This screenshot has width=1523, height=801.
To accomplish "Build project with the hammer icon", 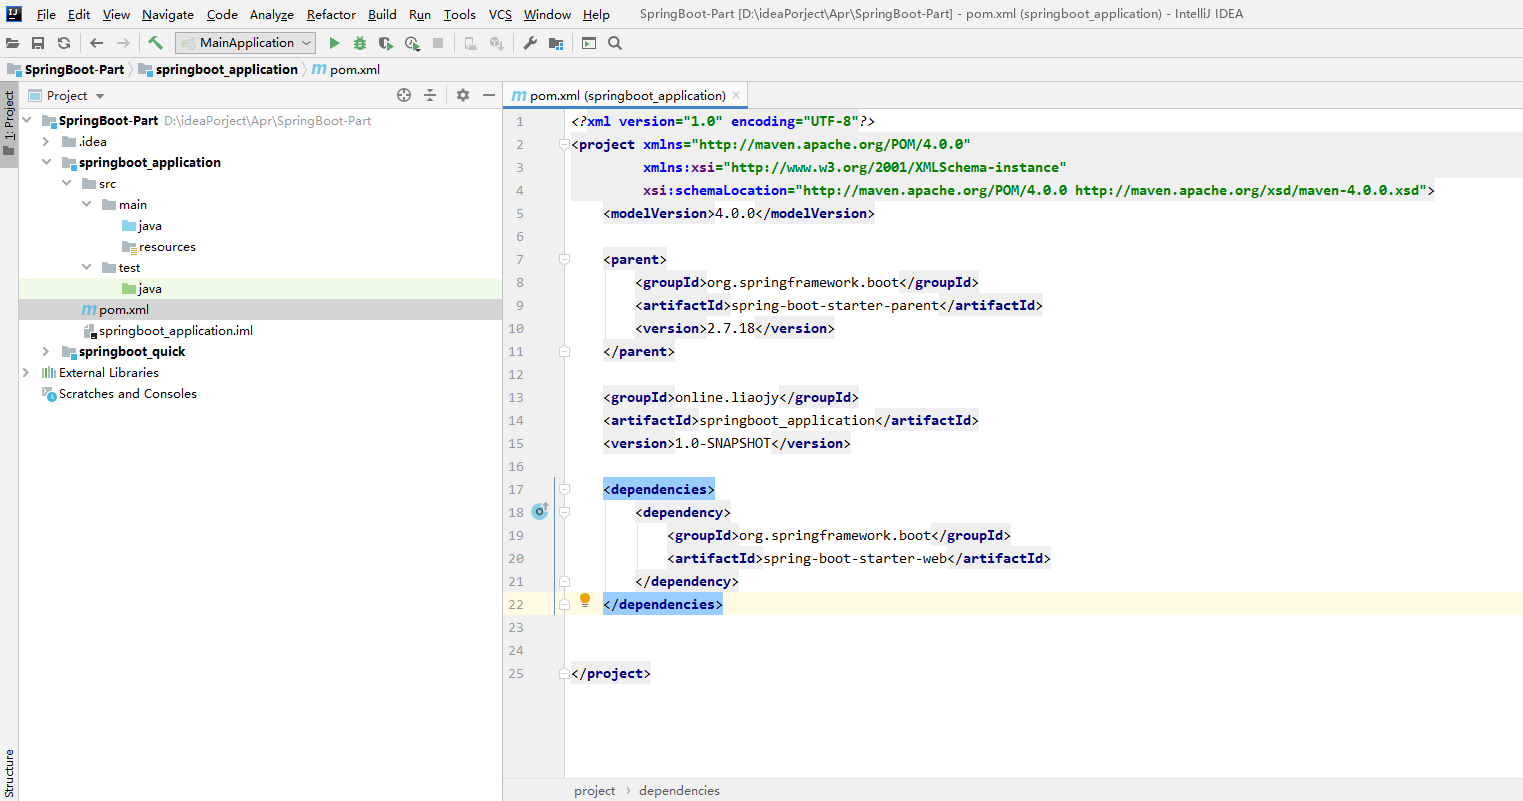I will pos(155,43).
